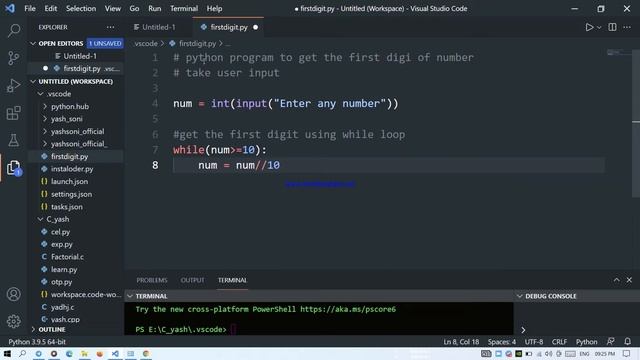
Task: Select the Terminal panel tab
Action: 232,280
